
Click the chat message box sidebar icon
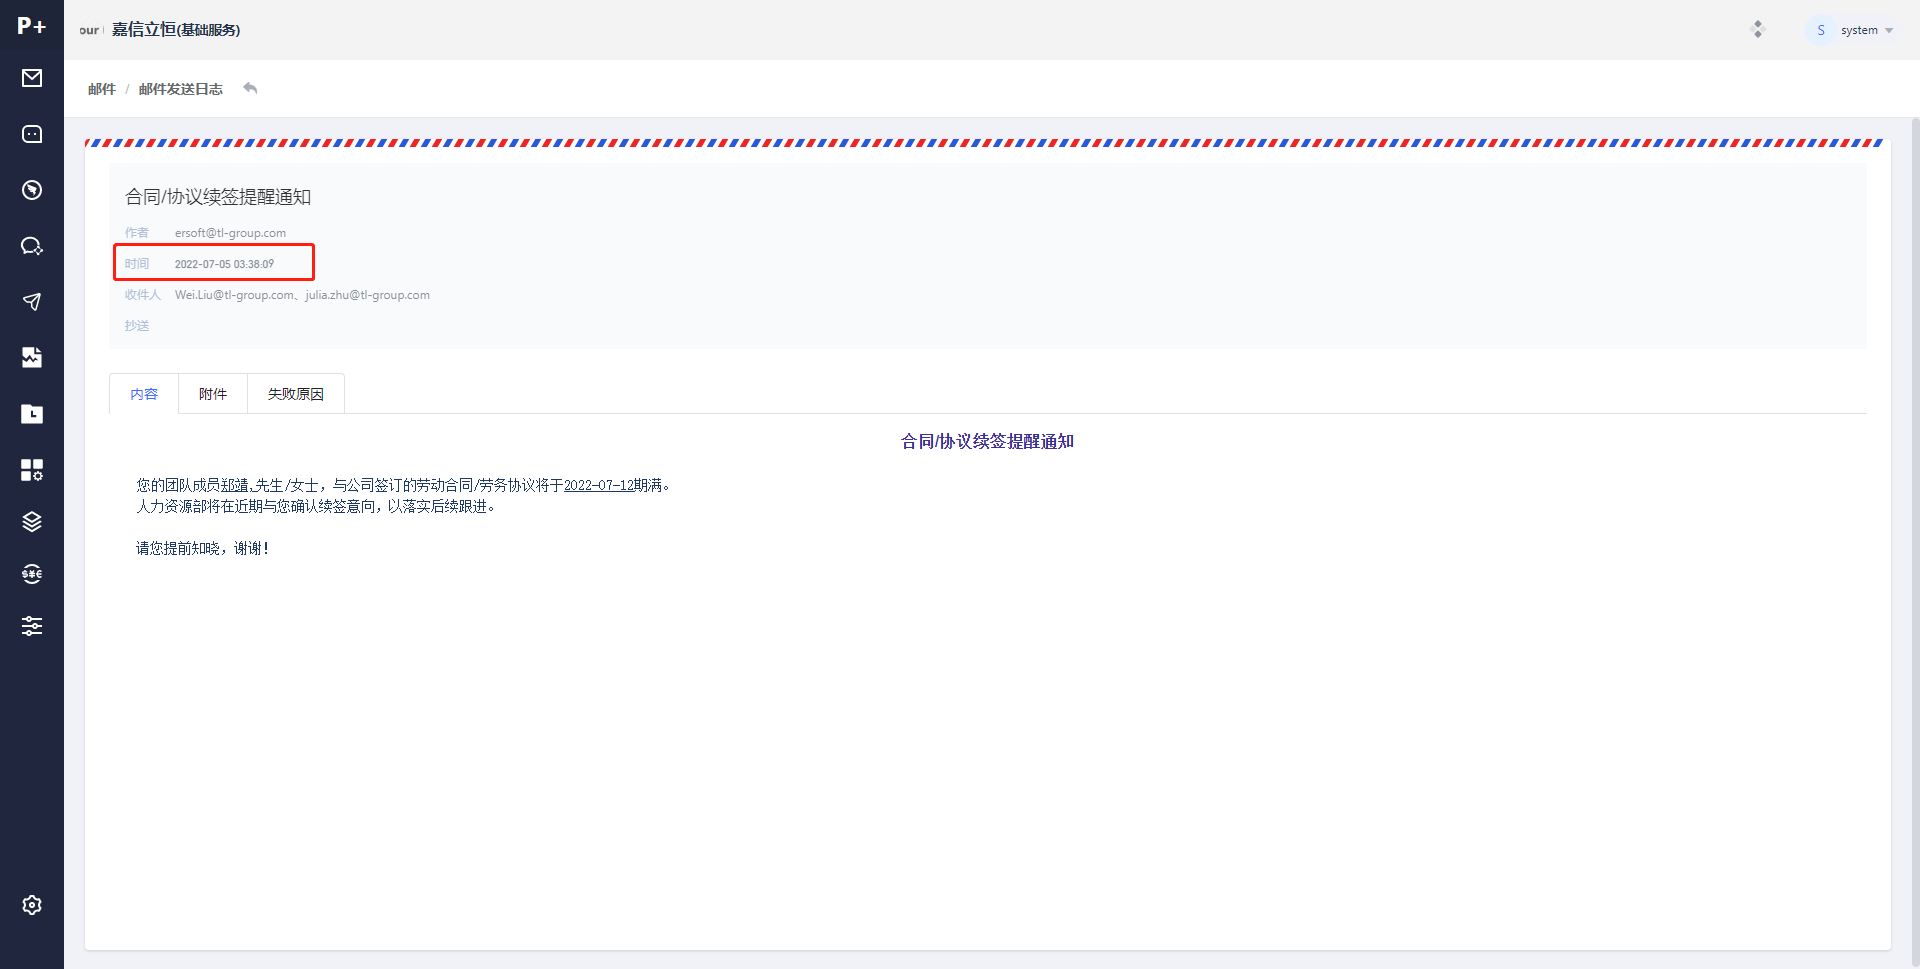point(32,134)
